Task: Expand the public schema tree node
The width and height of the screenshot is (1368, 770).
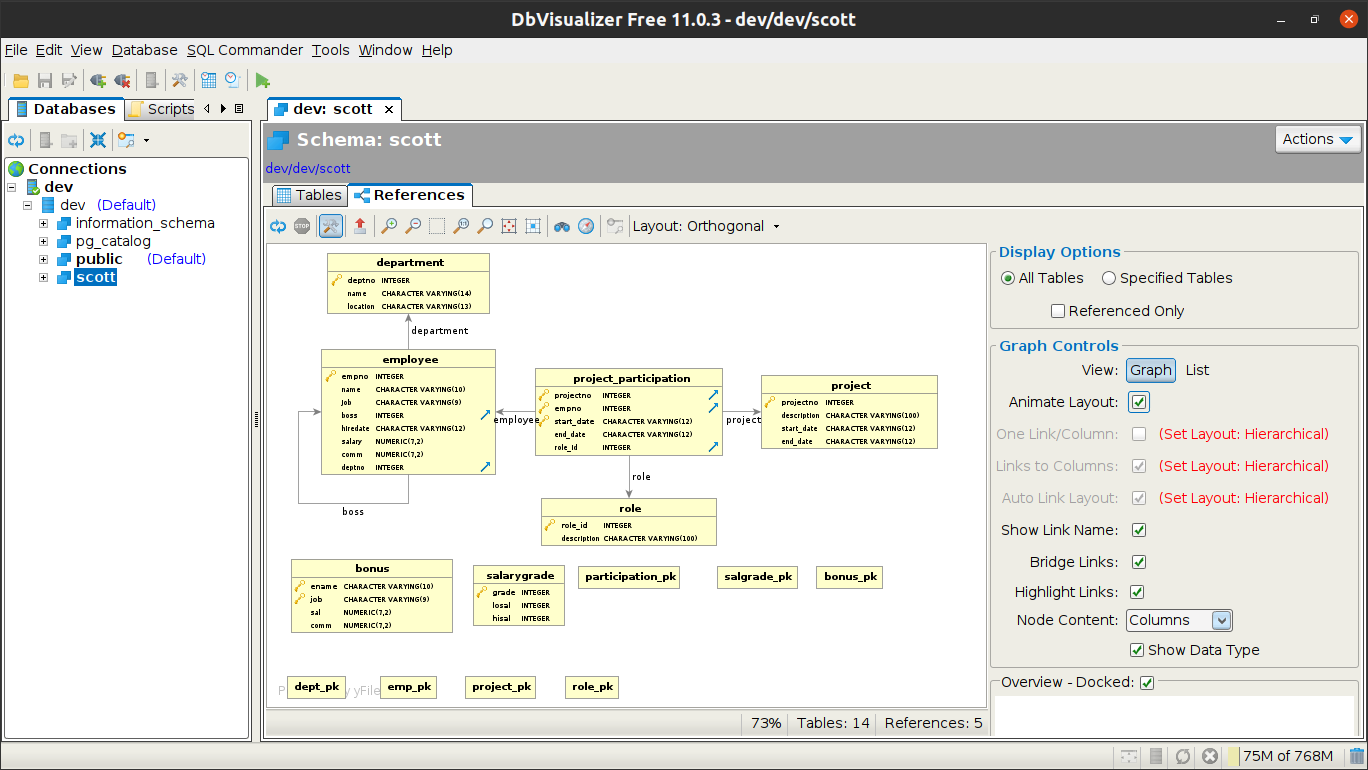Action: click(44, 259)
